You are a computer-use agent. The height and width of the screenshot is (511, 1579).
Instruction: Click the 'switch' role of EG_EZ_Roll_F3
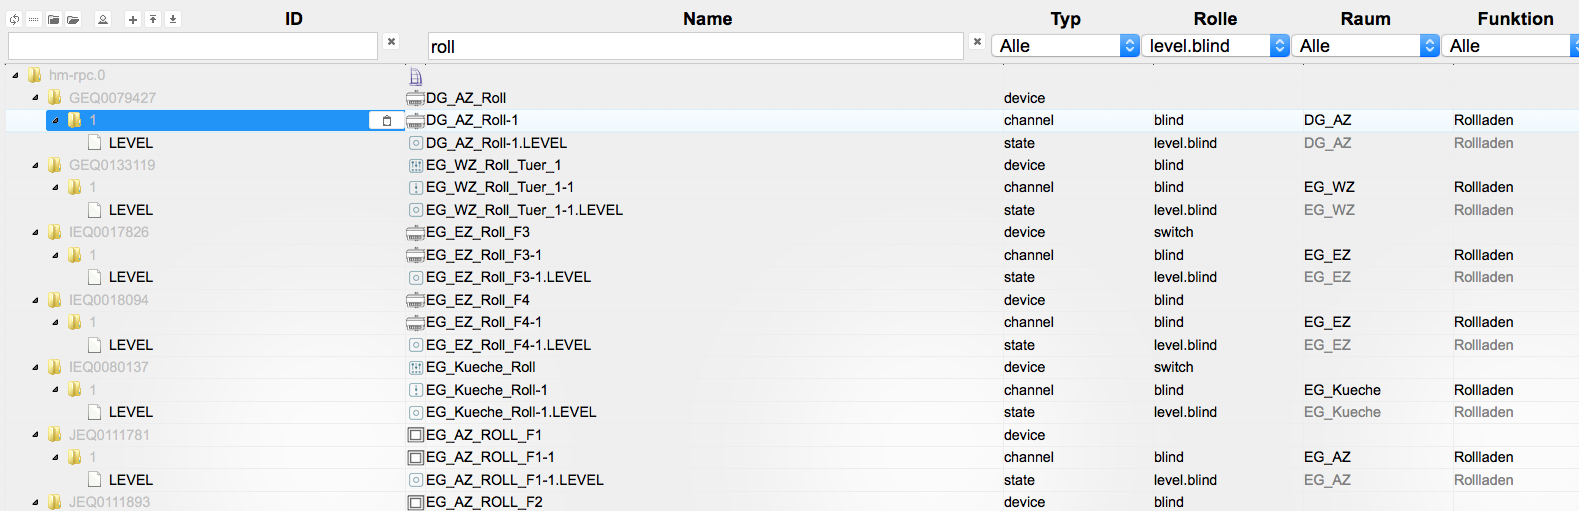(x=1174, y=232)
